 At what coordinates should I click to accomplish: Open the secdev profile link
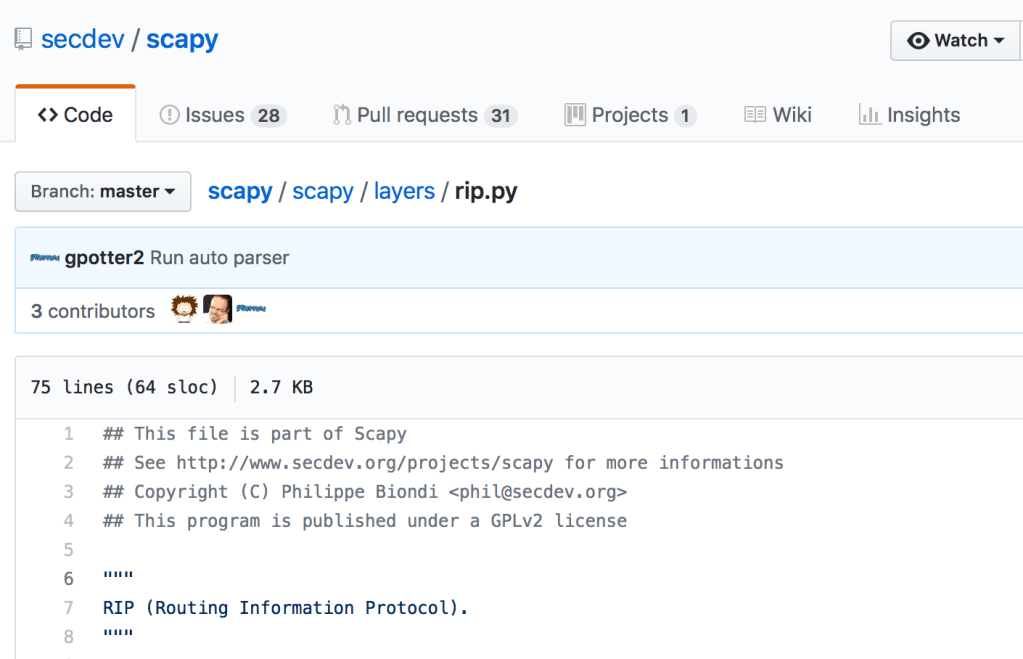(82, 38)
